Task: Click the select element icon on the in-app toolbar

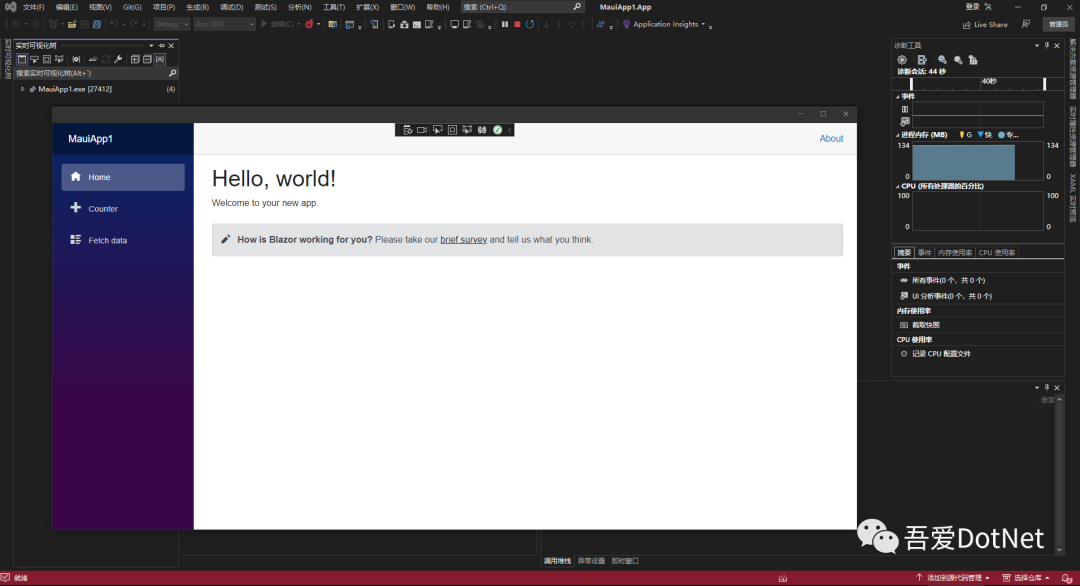Action: (x=437, y=129)
